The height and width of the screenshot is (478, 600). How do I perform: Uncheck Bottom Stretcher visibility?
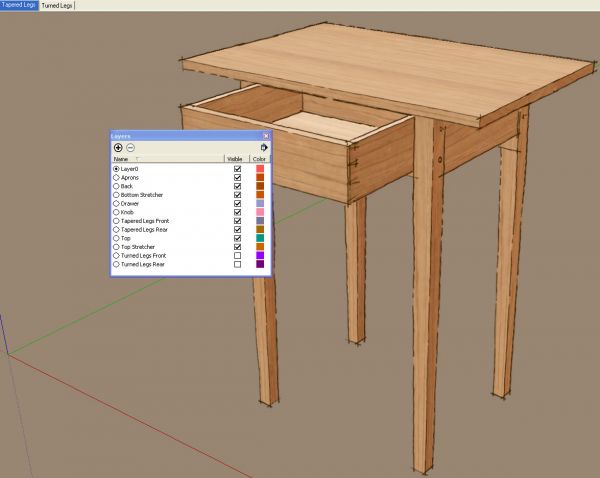pyautogui.click(x=237, y=195)
